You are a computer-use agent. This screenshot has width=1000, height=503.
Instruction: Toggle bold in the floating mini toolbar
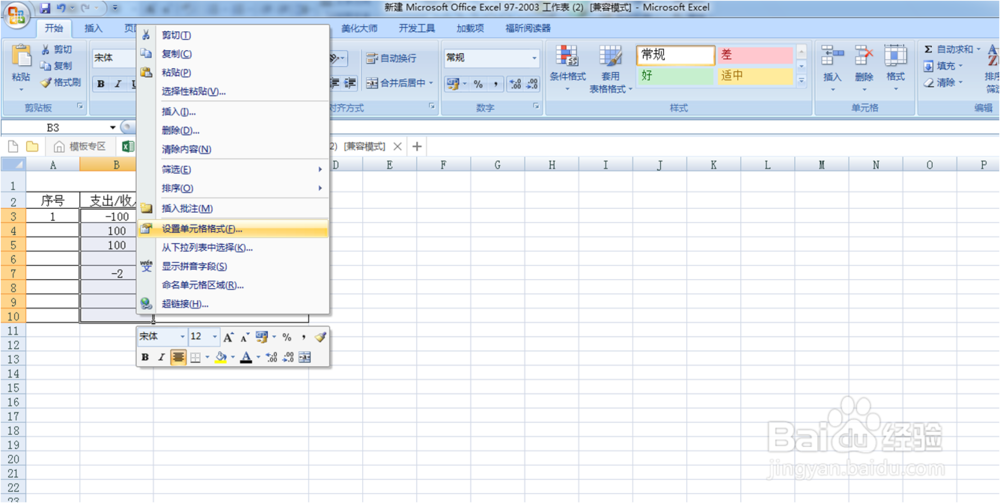[145, 358]
